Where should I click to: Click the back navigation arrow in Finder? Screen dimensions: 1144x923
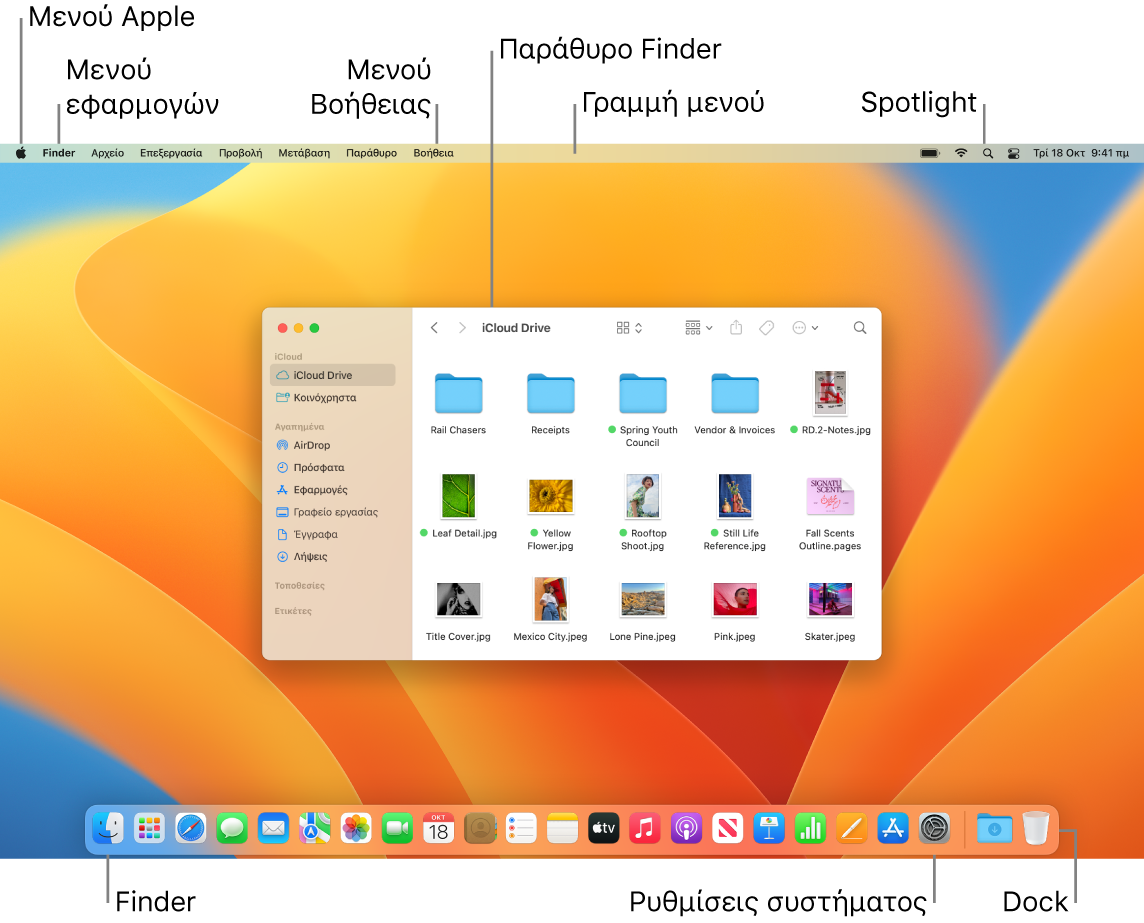click(434, 327)
